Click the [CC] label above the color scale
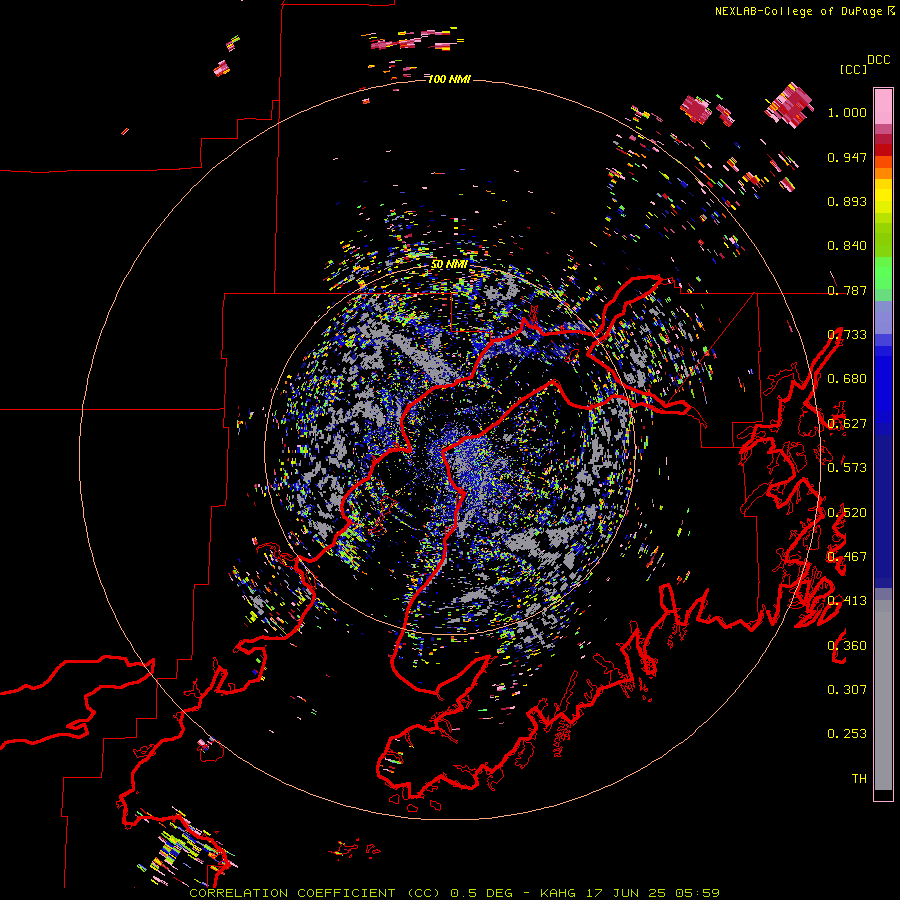900x900 pixels. pyautogui.click(x=853, y=69)
